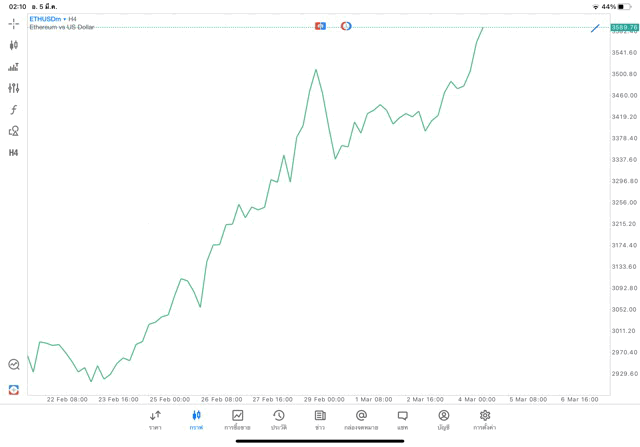The width and height of the screenshot is (640, 447).
Task: Go to the ประวัติ history tab
Action: (279, 419)
